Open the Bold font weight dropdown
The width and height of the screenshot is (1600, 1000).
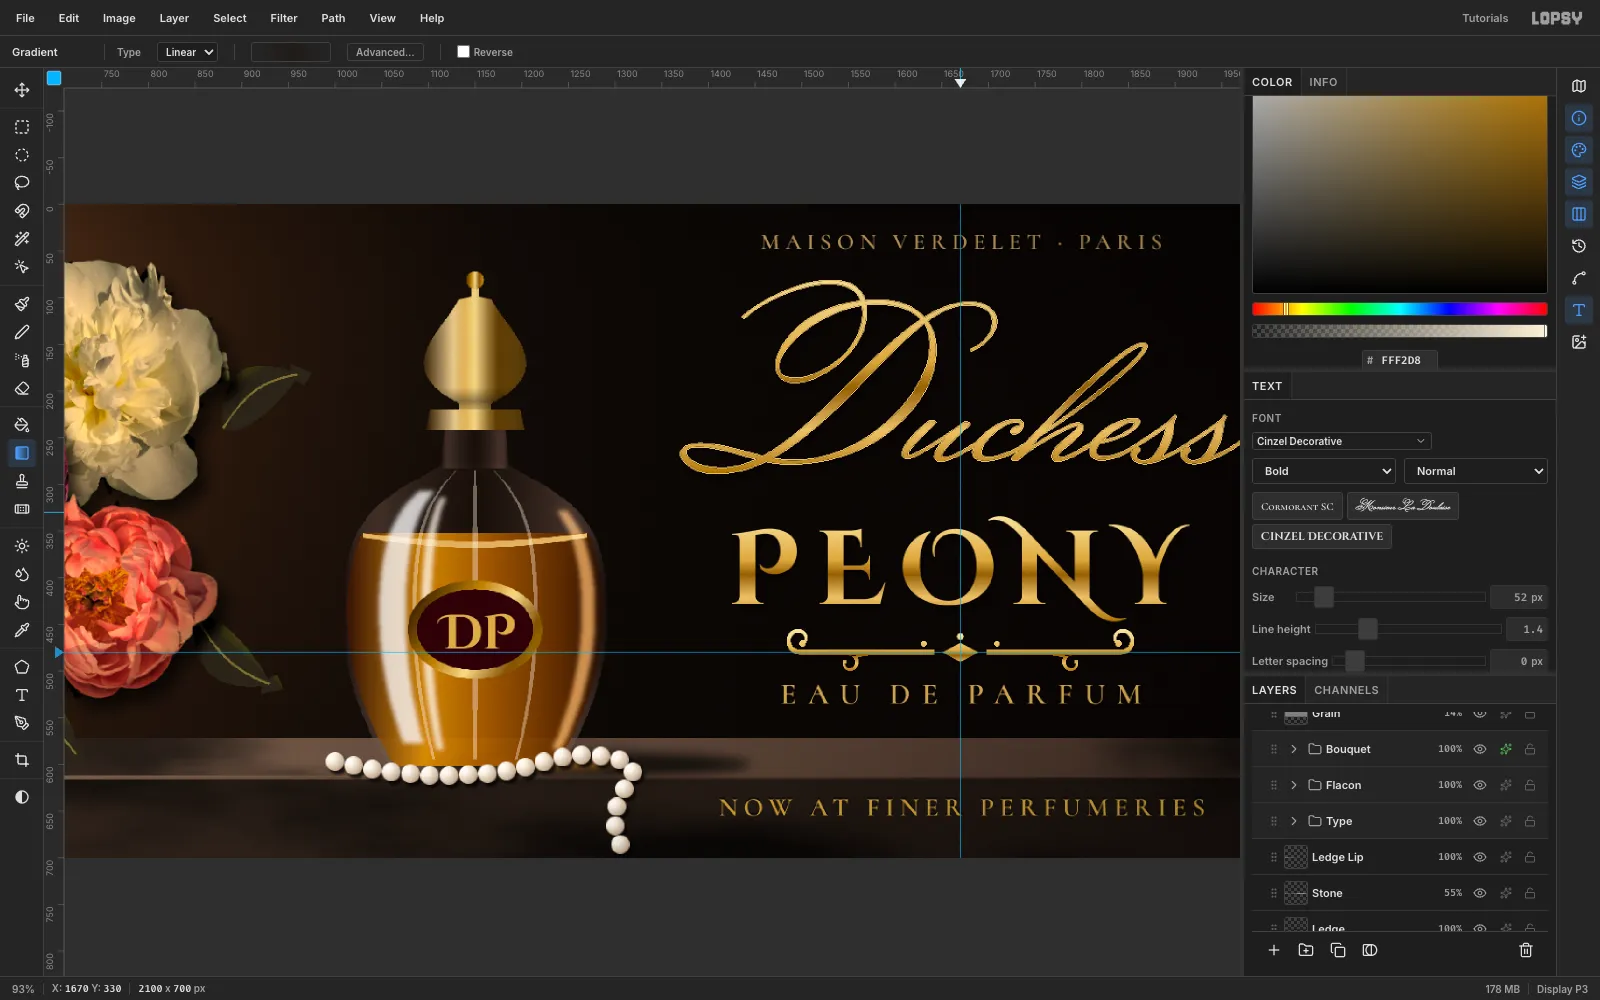coord(1324,471)
